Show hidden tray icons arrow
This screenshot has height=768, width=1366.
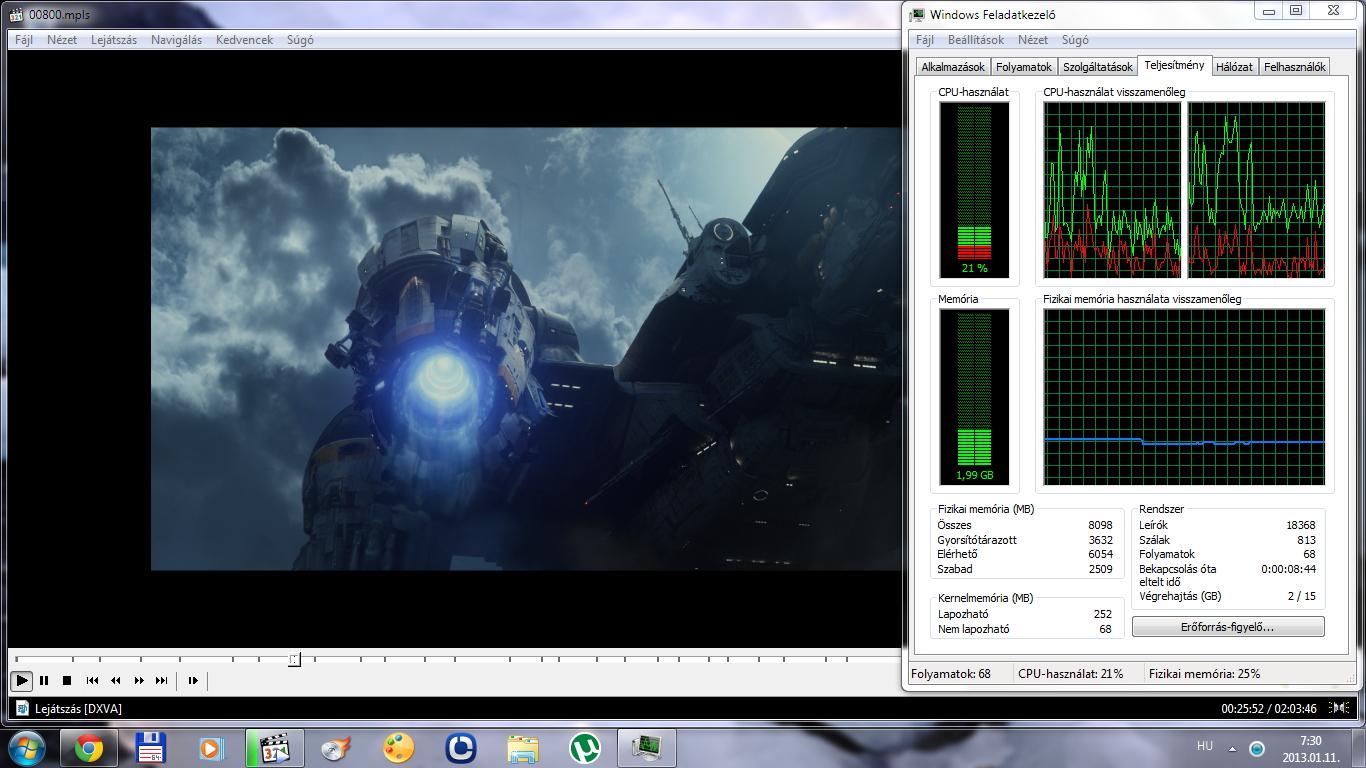[1232, 749]
